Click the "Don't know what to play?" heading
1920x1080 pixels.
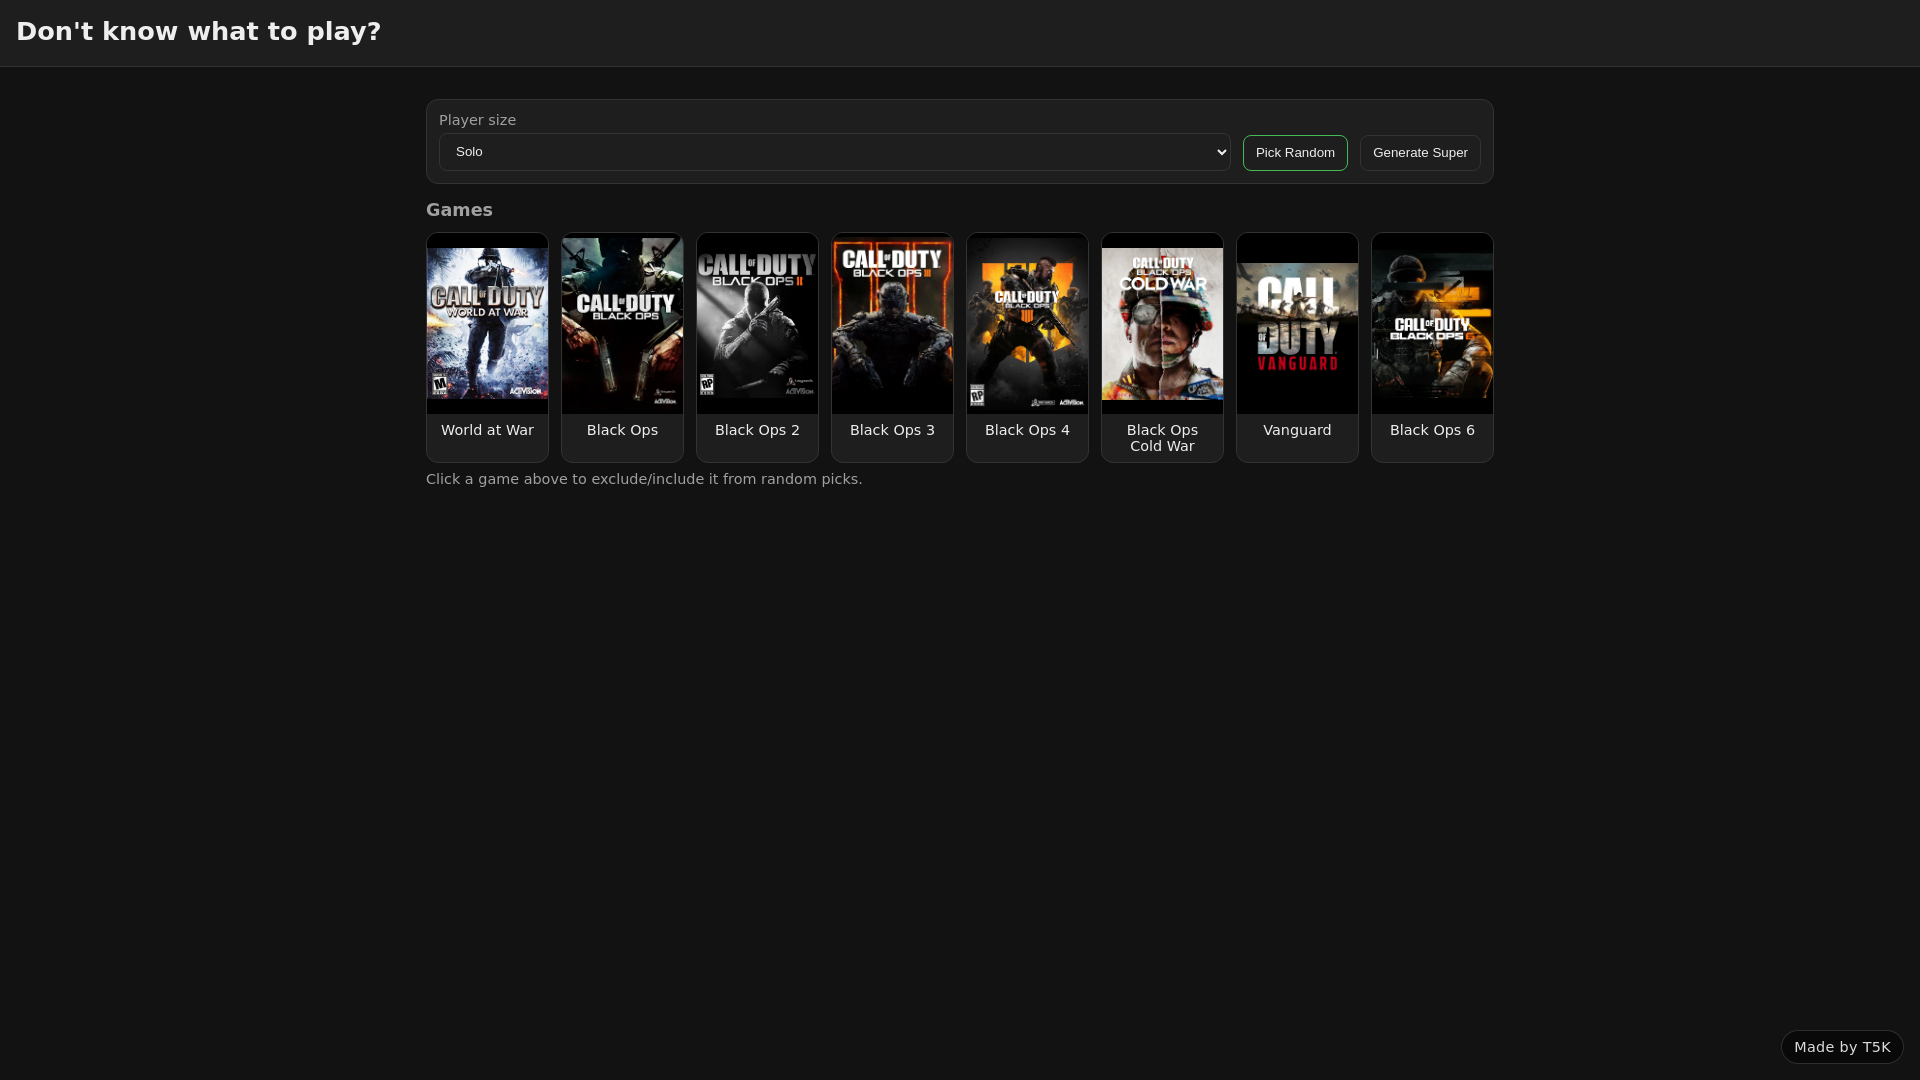click(198, 32)
